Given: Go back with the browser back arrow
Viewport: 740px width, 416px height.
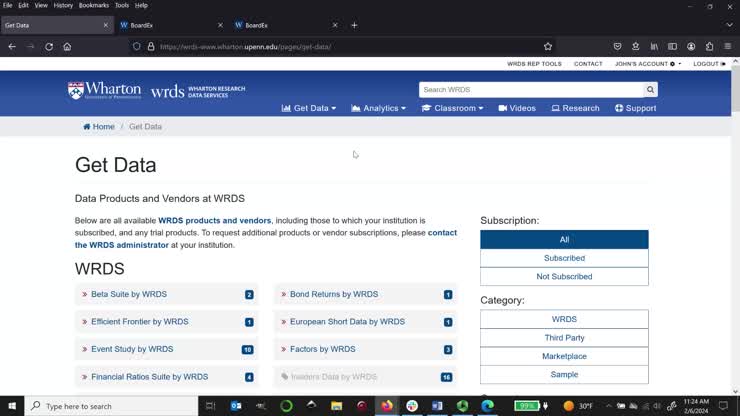Looking at the screenshot, I should pos(12,47).
